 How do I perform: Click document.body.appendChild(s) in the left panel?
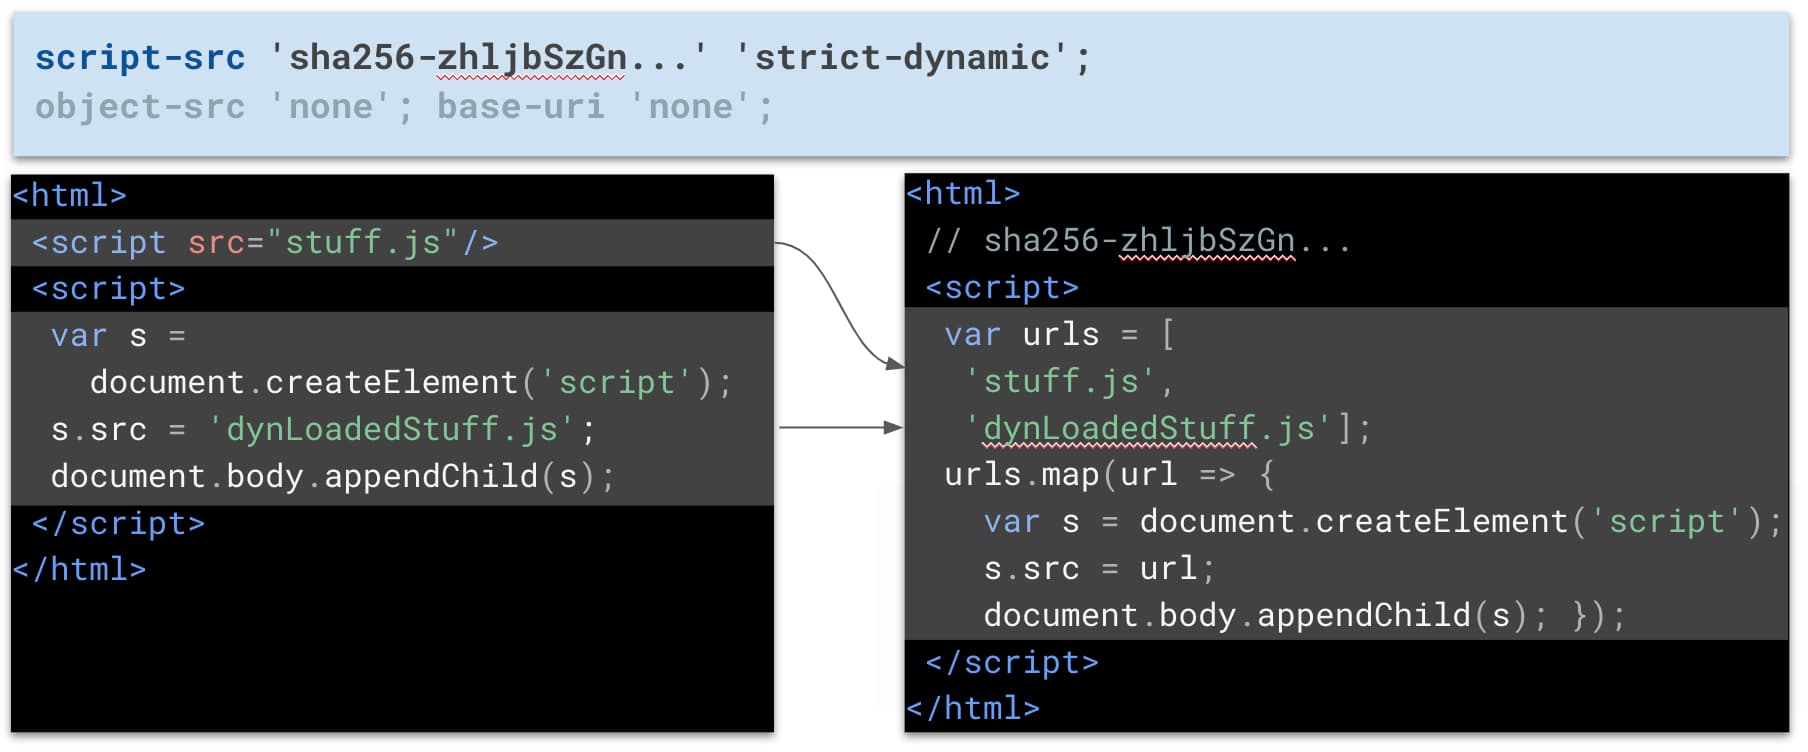(332, 477)
